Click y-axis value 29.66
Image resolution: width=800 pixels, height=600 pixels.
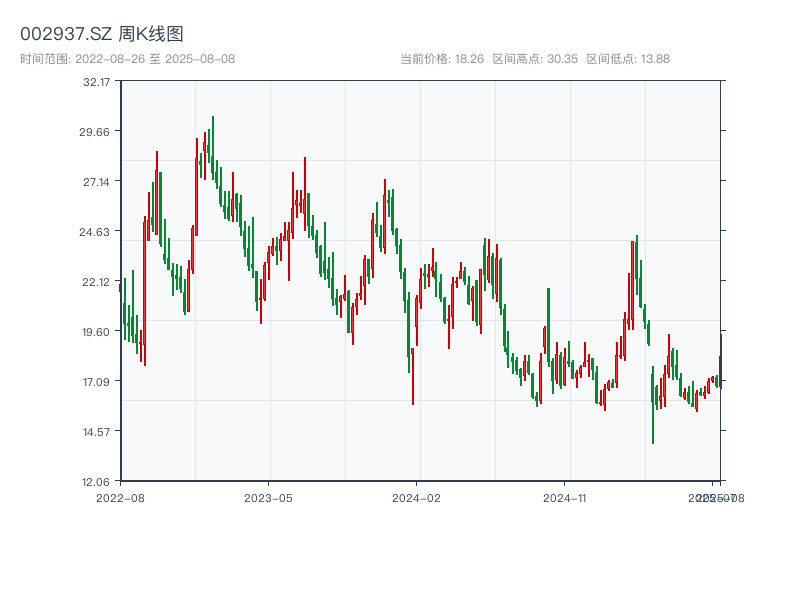pyautogui.click(x=94, y=132)
